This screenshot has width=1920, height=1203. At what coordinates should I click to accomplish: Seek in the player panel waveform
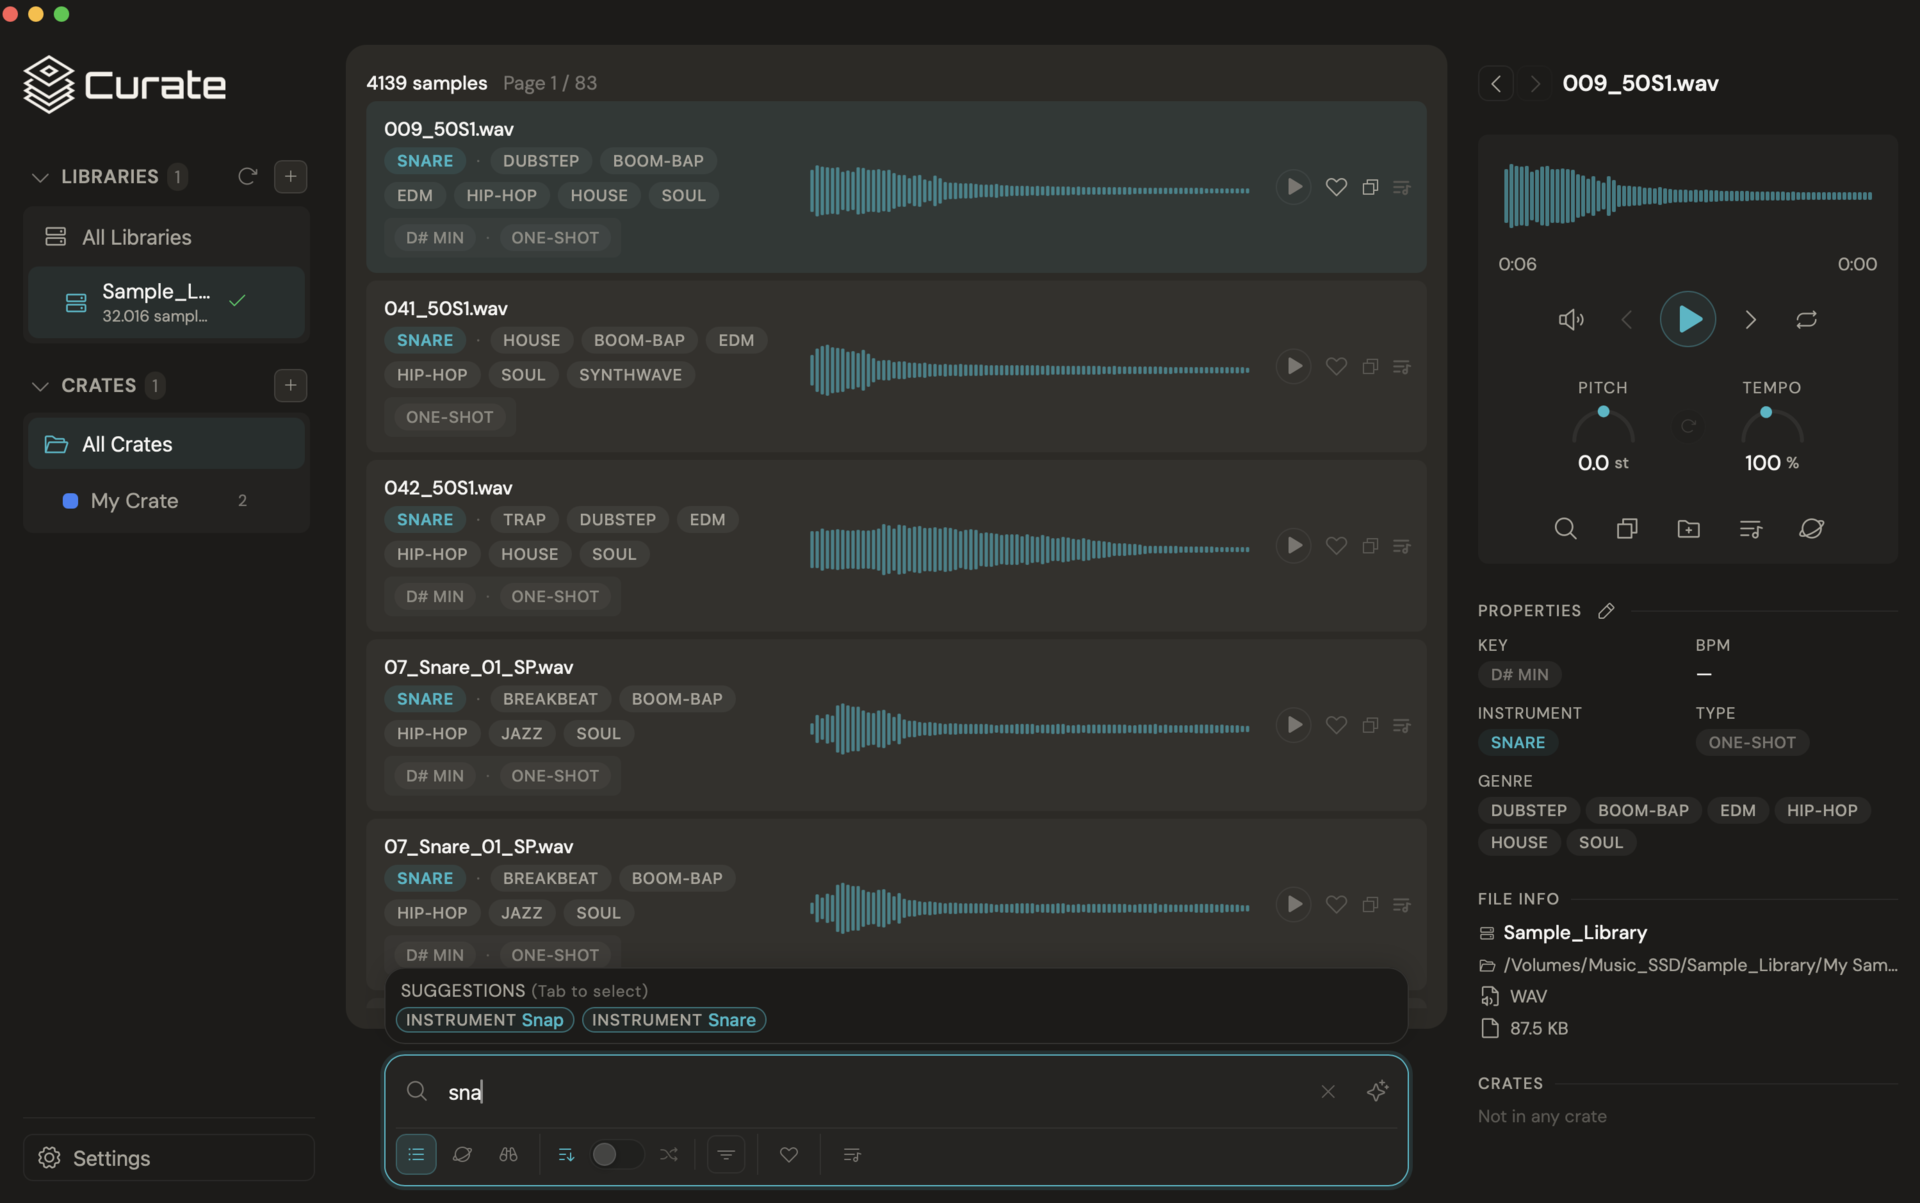click(1688, 196)
